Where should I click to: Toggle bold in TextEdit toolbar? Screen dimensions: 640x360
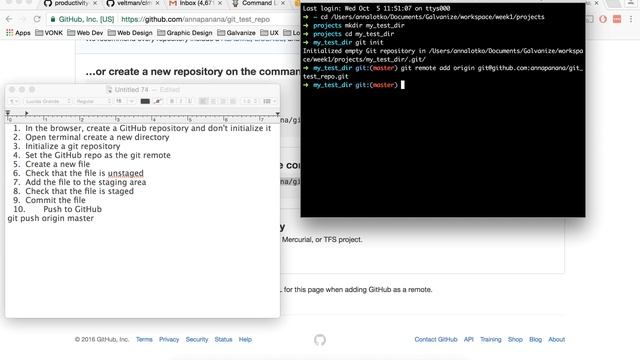pyautogui.click(x=172, y=101)
